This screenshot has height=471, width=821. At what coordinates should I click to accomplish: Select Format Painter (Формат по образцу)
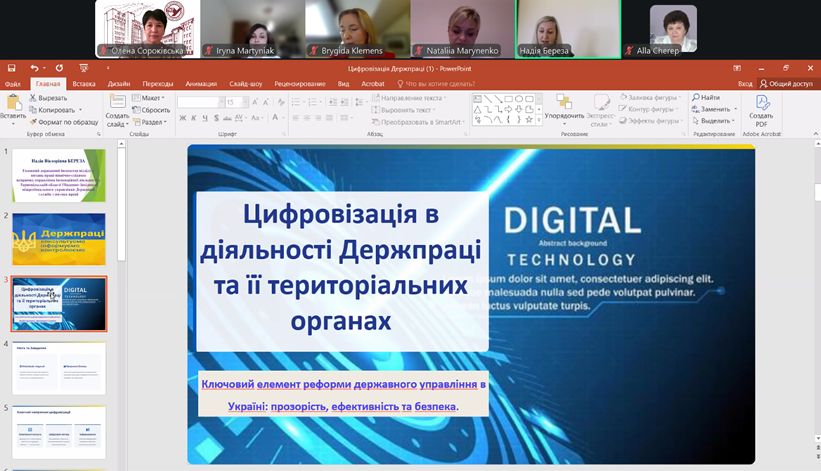click(33, 122)
